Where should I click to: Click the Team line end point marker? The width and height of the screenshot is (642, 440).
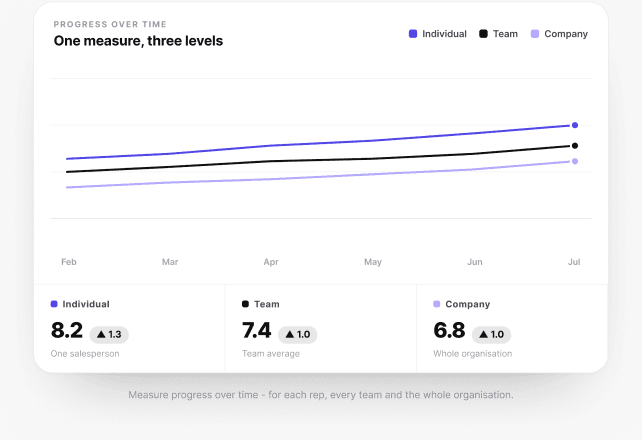coord(575,146)
